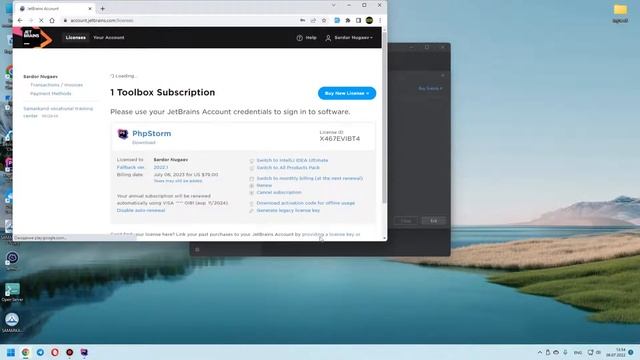Close the JetBrains Account tab
640x360 pixels.
(90, 8)
